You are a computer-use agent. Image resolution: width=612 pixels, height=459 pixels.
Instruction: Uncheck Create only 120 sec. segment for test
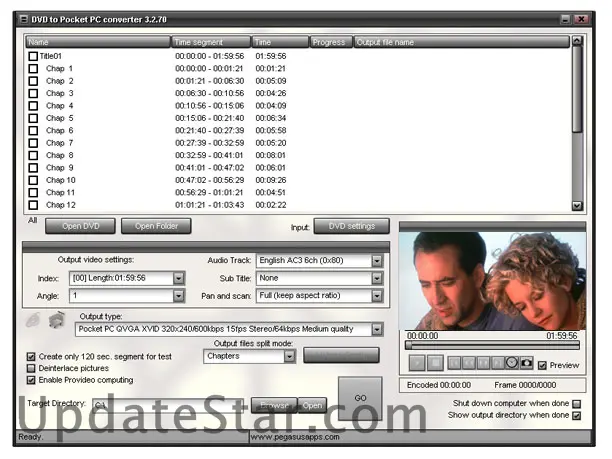(31, 356)
